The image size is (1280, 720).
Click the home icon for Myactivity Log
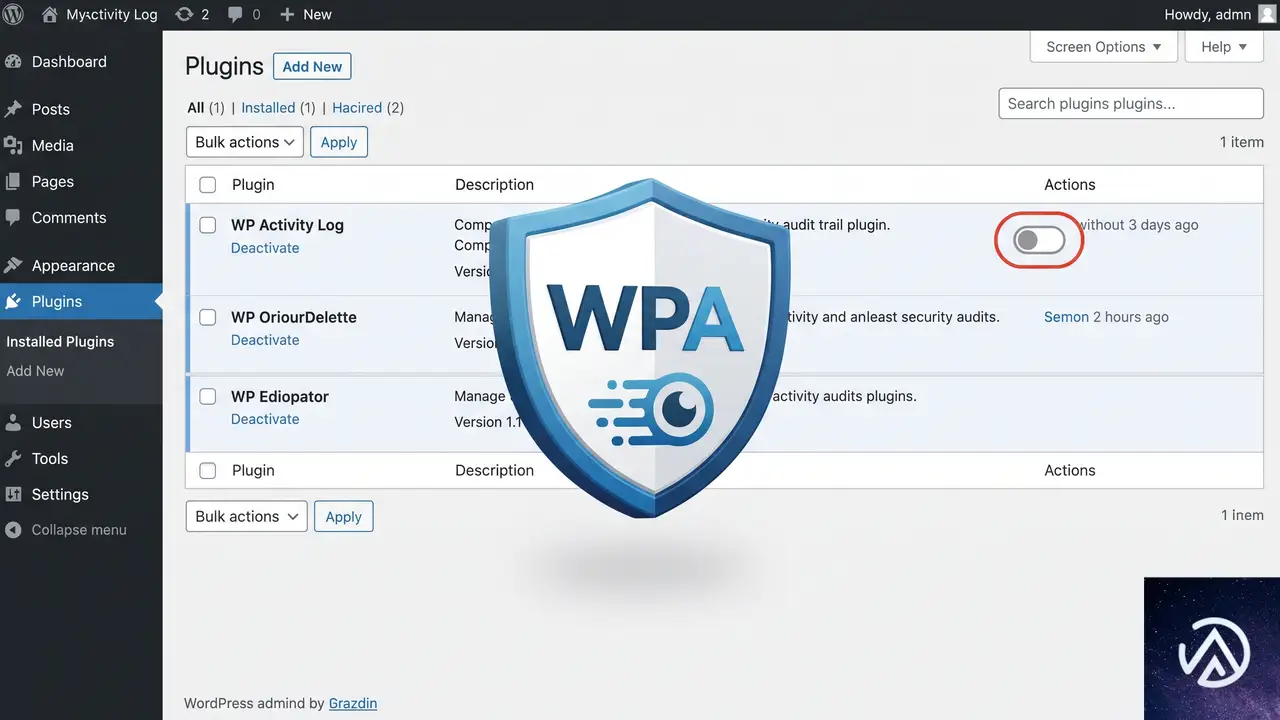50,14
